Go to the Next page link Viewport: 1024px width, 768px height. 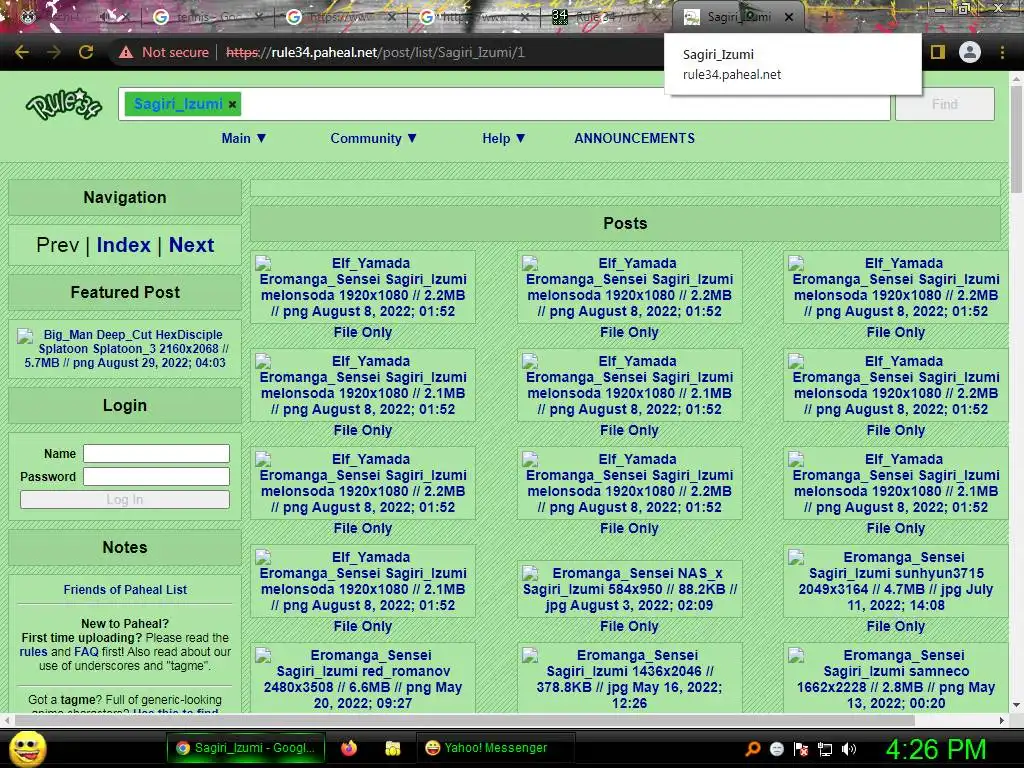click(191, 245)
